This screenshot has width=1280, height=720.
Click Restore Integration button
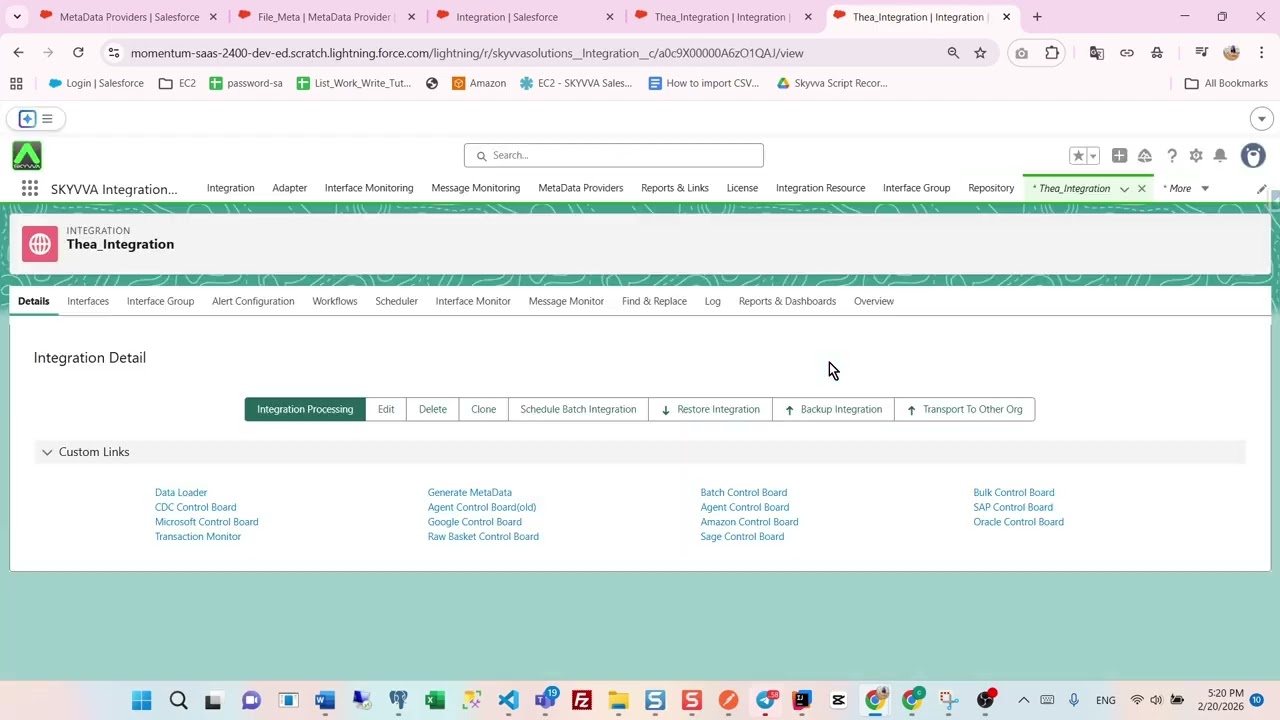point(710,409)
